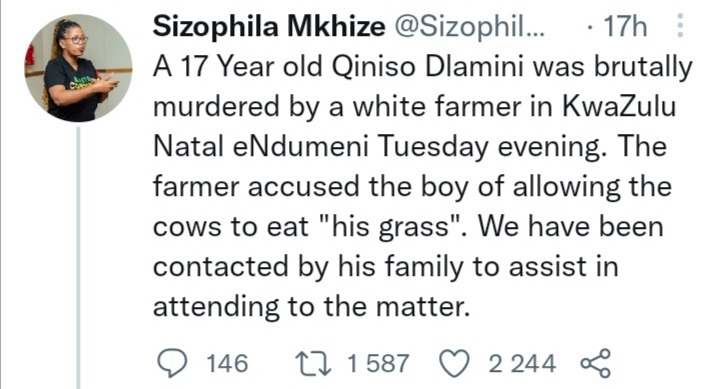
Task: Click the Sizophila Mkhize display name
Action: pos(269,26)
